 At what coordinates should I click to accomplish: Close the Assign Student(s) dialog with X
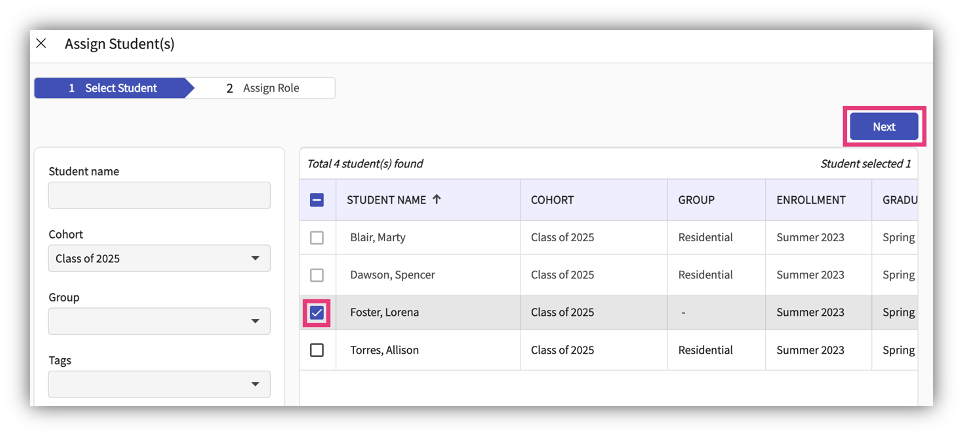(41, 44)
